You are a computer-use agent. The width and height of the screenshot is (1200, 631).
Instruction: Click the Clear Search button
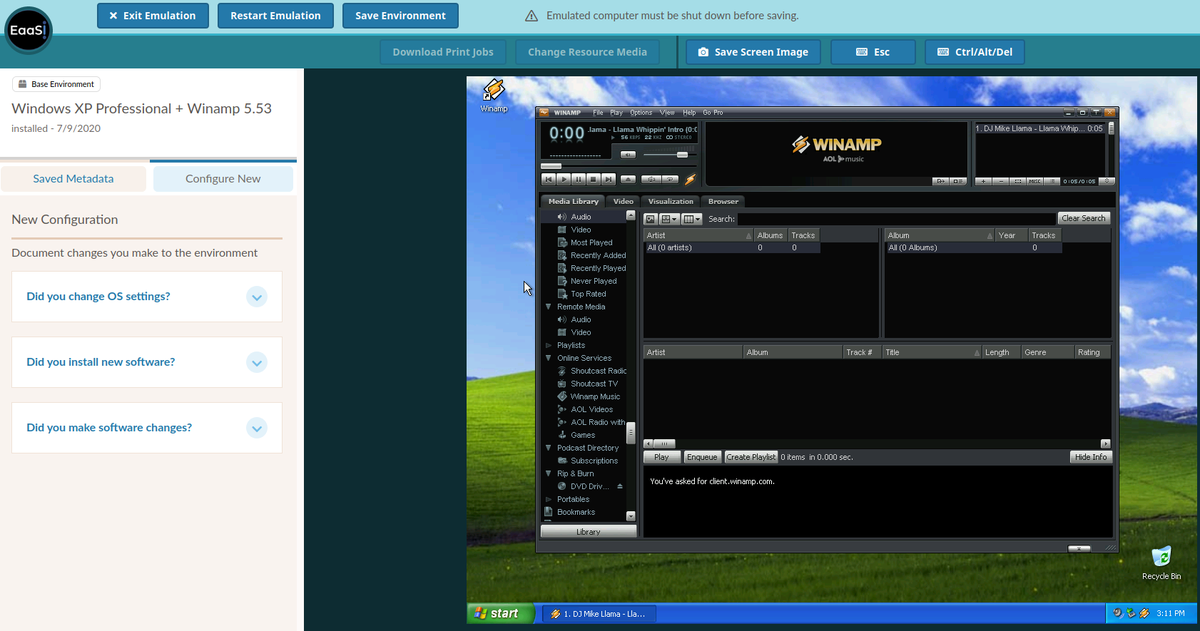[1083, 218]
